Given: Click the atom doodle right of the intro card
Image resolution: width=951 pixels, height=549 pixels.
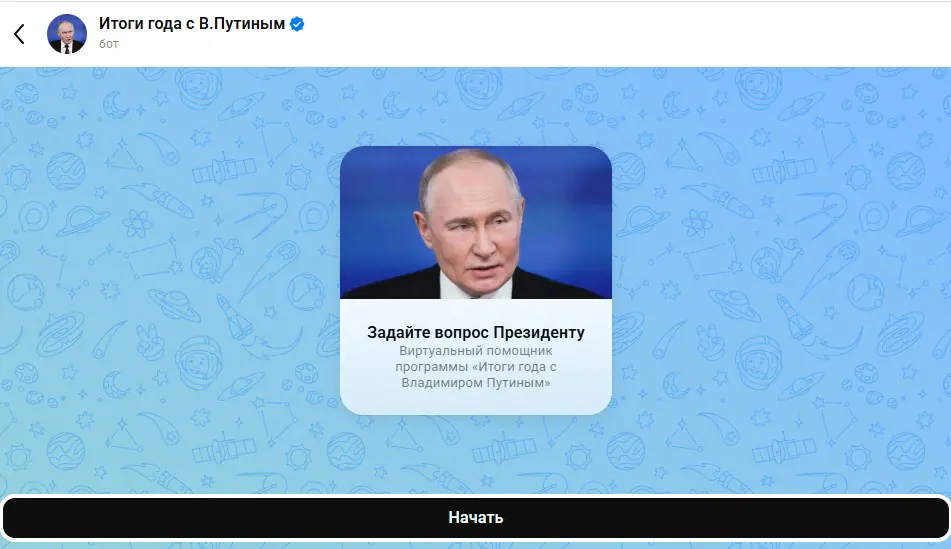Looking at the screenshot, I should point(697,223).
